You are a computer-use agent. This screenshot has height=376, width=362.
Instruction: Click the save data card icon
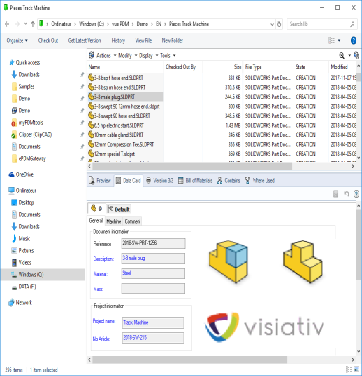pyautogui.click(x=336, y=194)
